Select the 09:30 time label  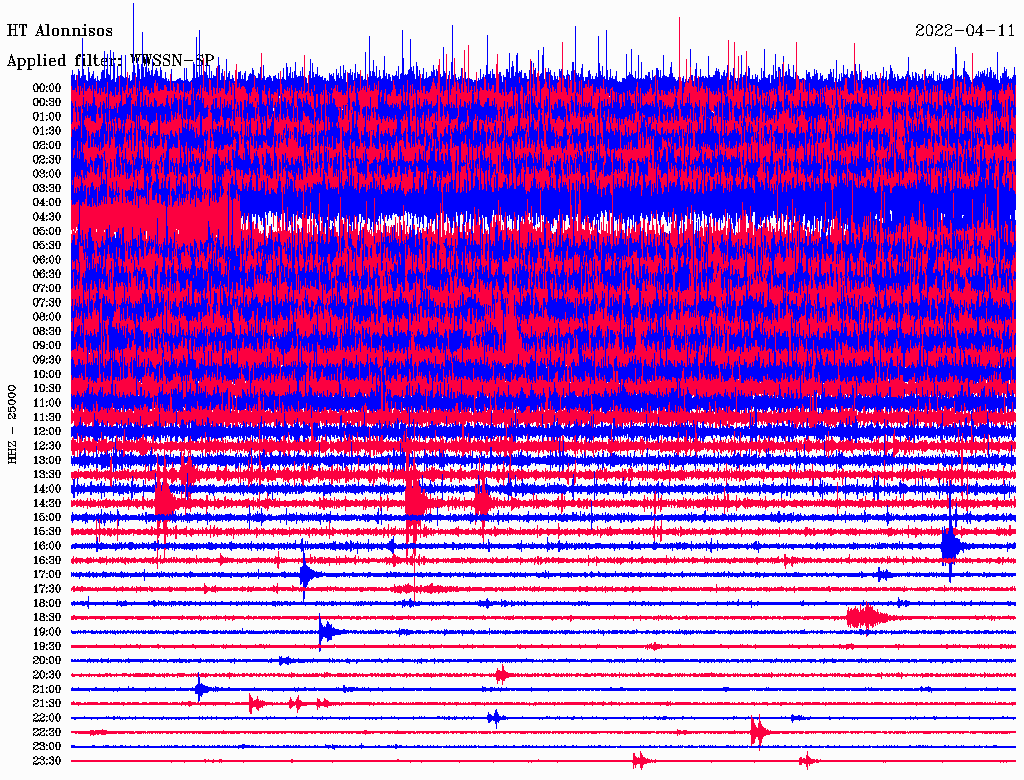coord(47,360)
